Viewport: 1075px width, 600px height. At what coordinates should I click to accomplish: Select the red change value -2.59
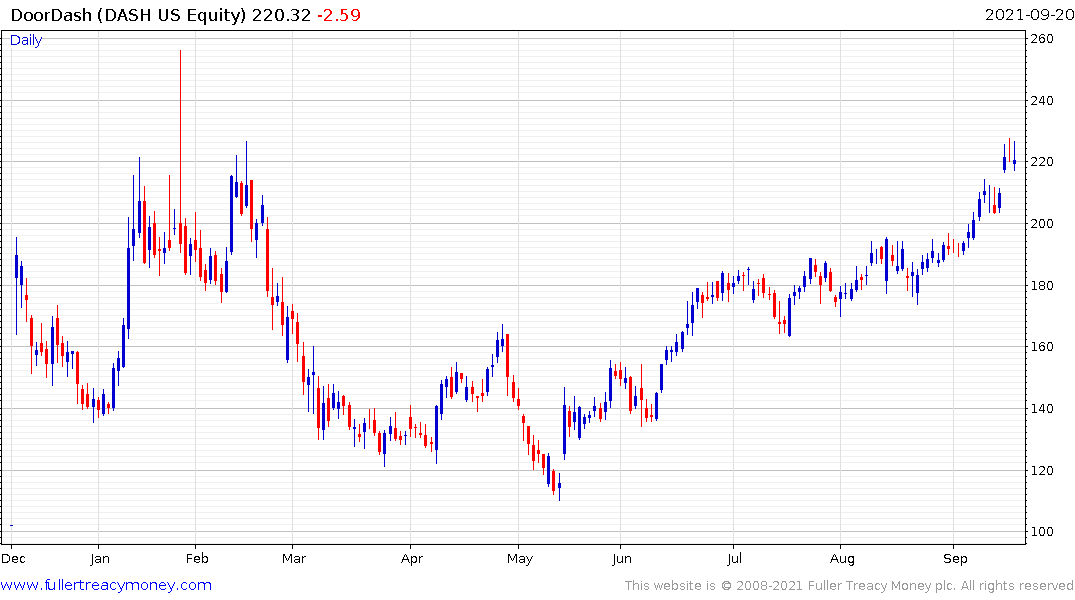coord(339,15)
